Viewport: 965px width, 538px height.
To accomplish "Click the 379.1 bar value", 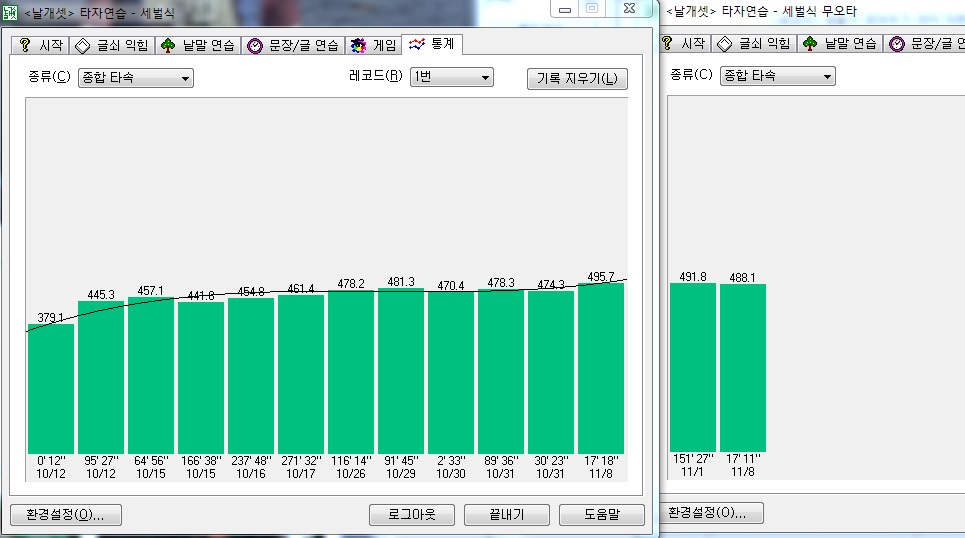I will 50,318.
